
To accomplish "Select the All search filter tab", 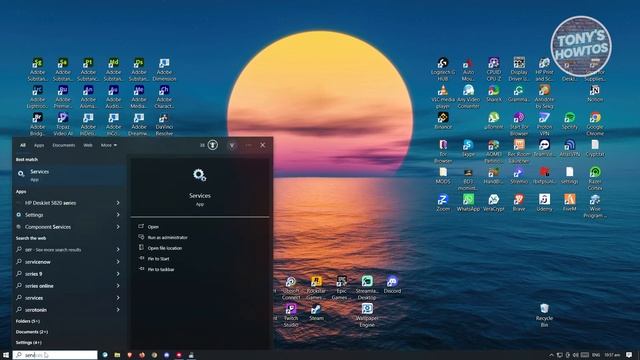I will click(23, 145).
